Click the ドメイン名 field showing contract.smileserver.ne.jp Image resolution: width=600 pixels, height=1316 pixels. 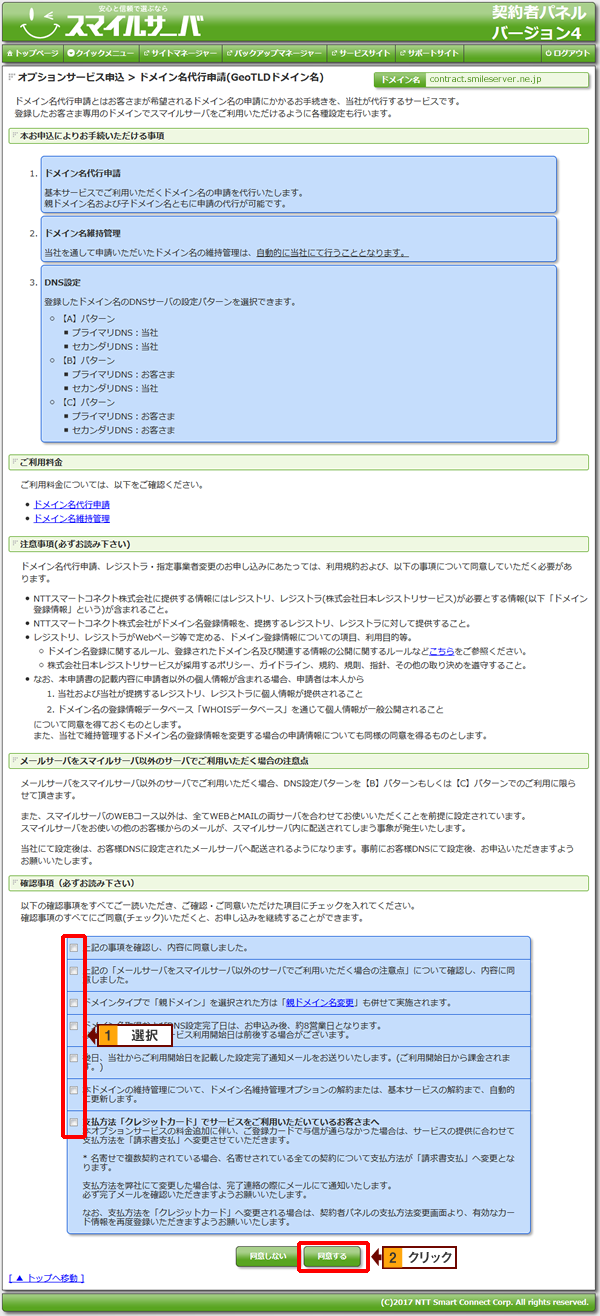click(506, 79)
